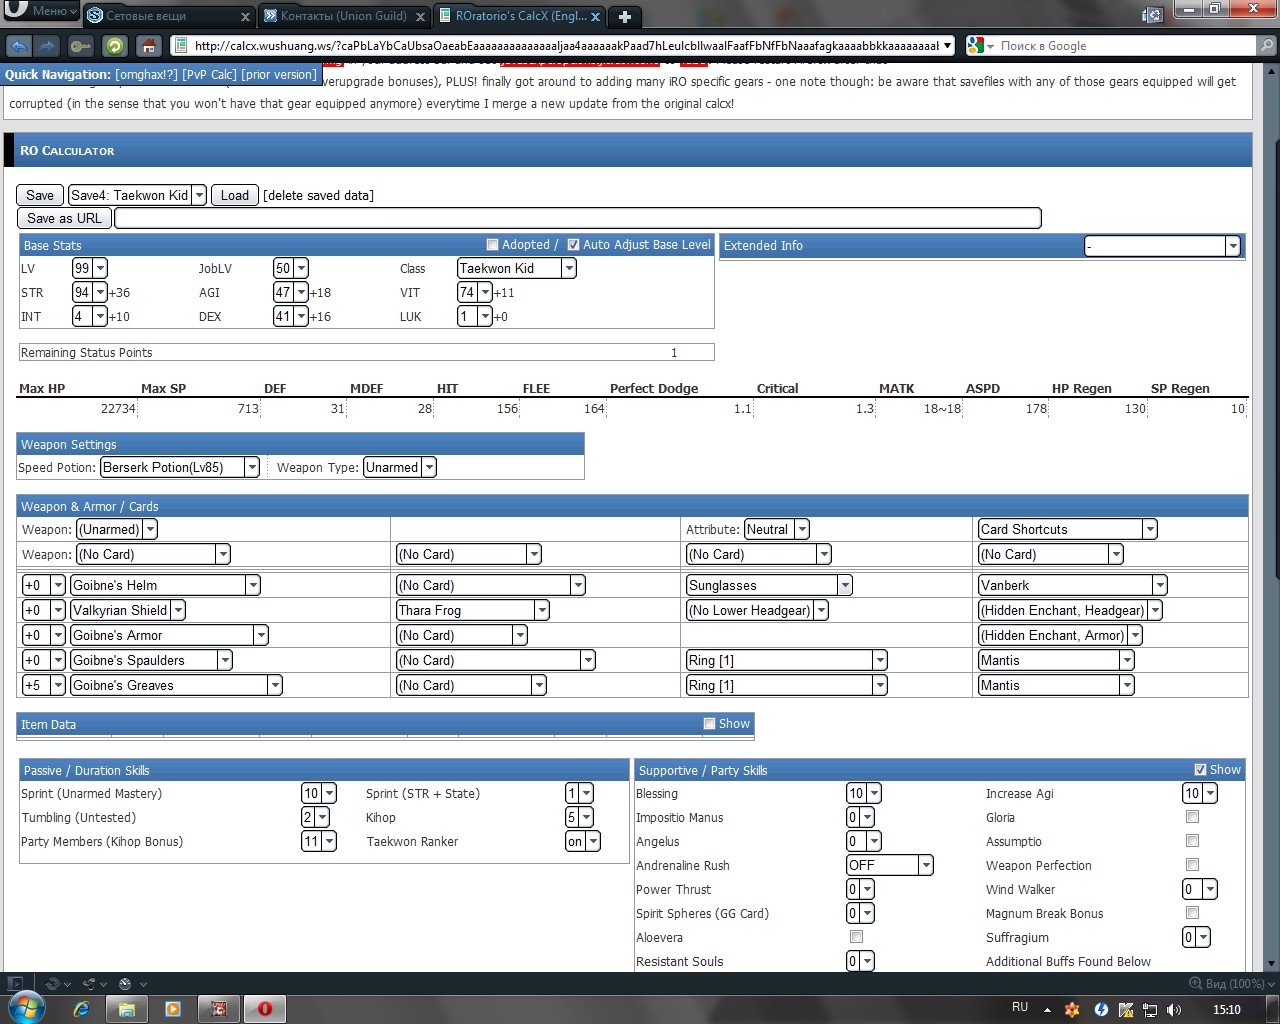
Task: Open Internet Explorer from the taskbar
Action: click(81, 1009)
